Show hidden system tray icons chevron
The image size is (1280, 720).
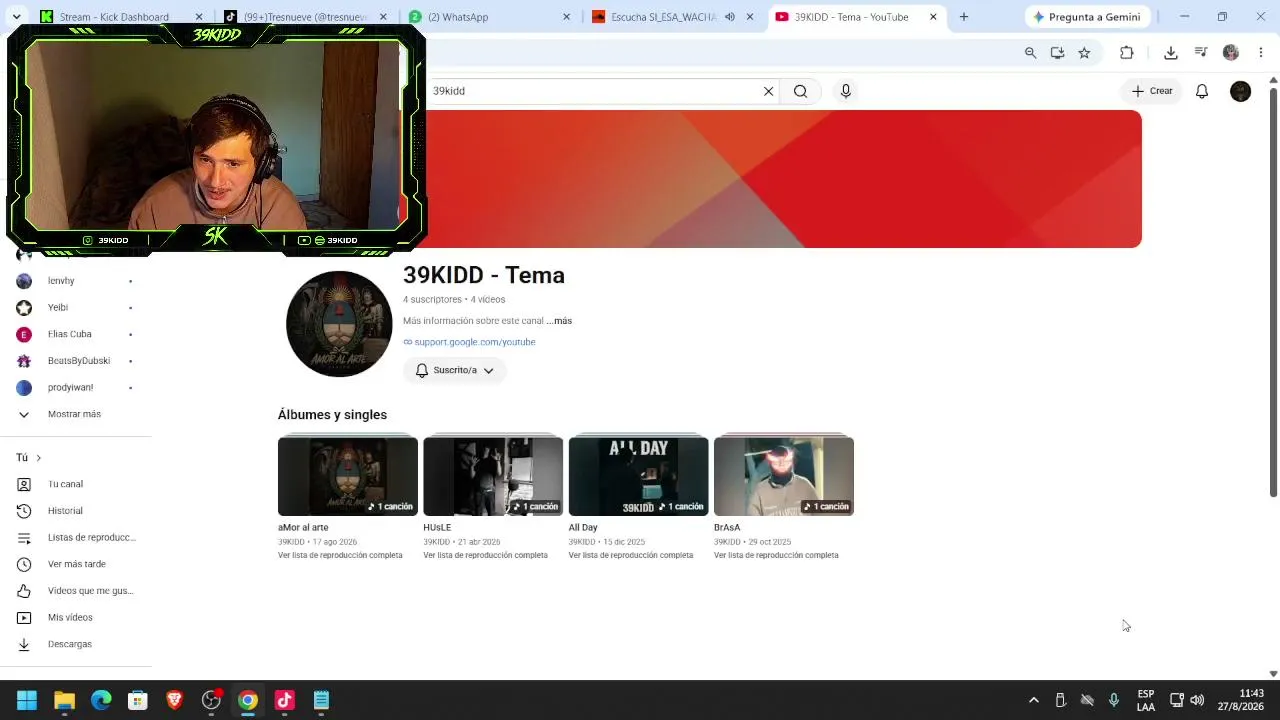point(1034,700)
